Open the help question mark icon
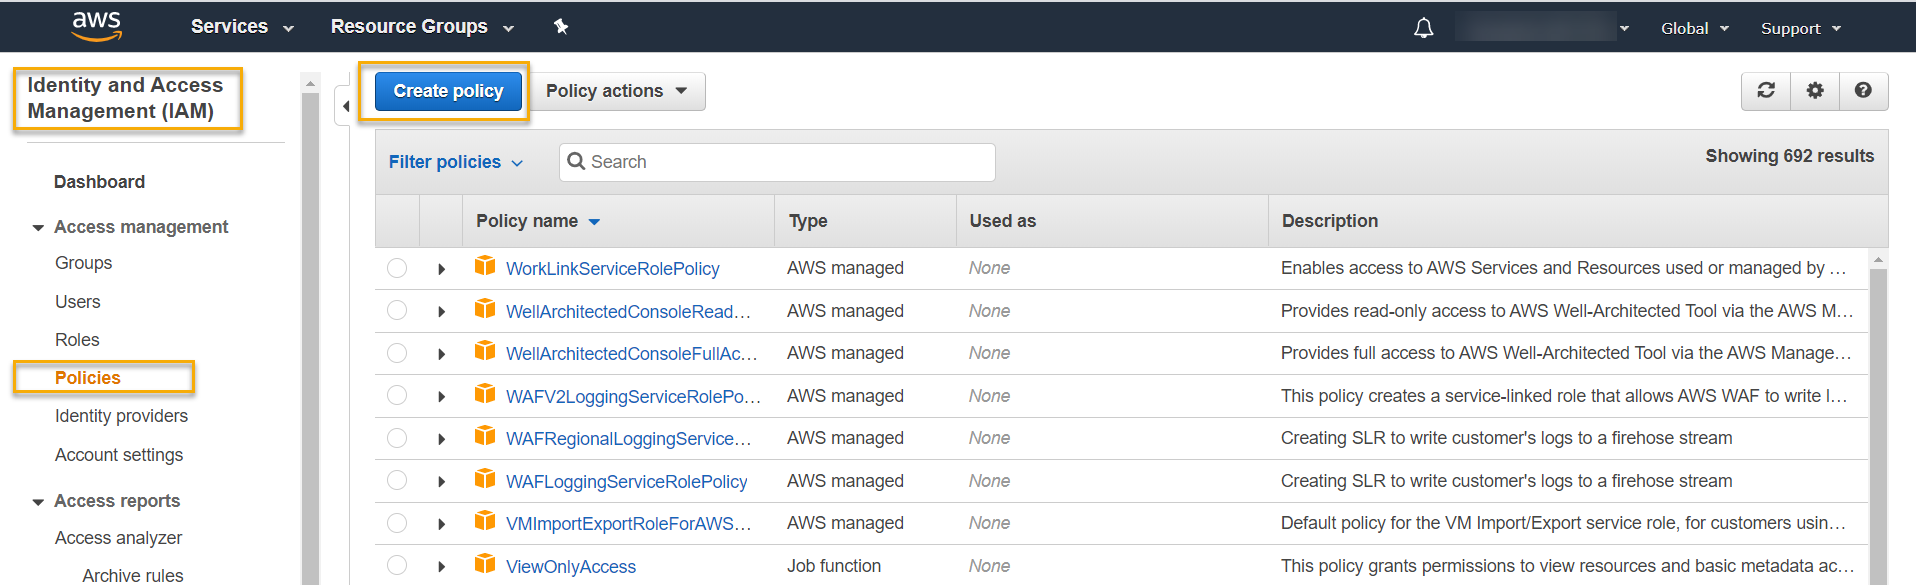 (x=1863, y=91)
